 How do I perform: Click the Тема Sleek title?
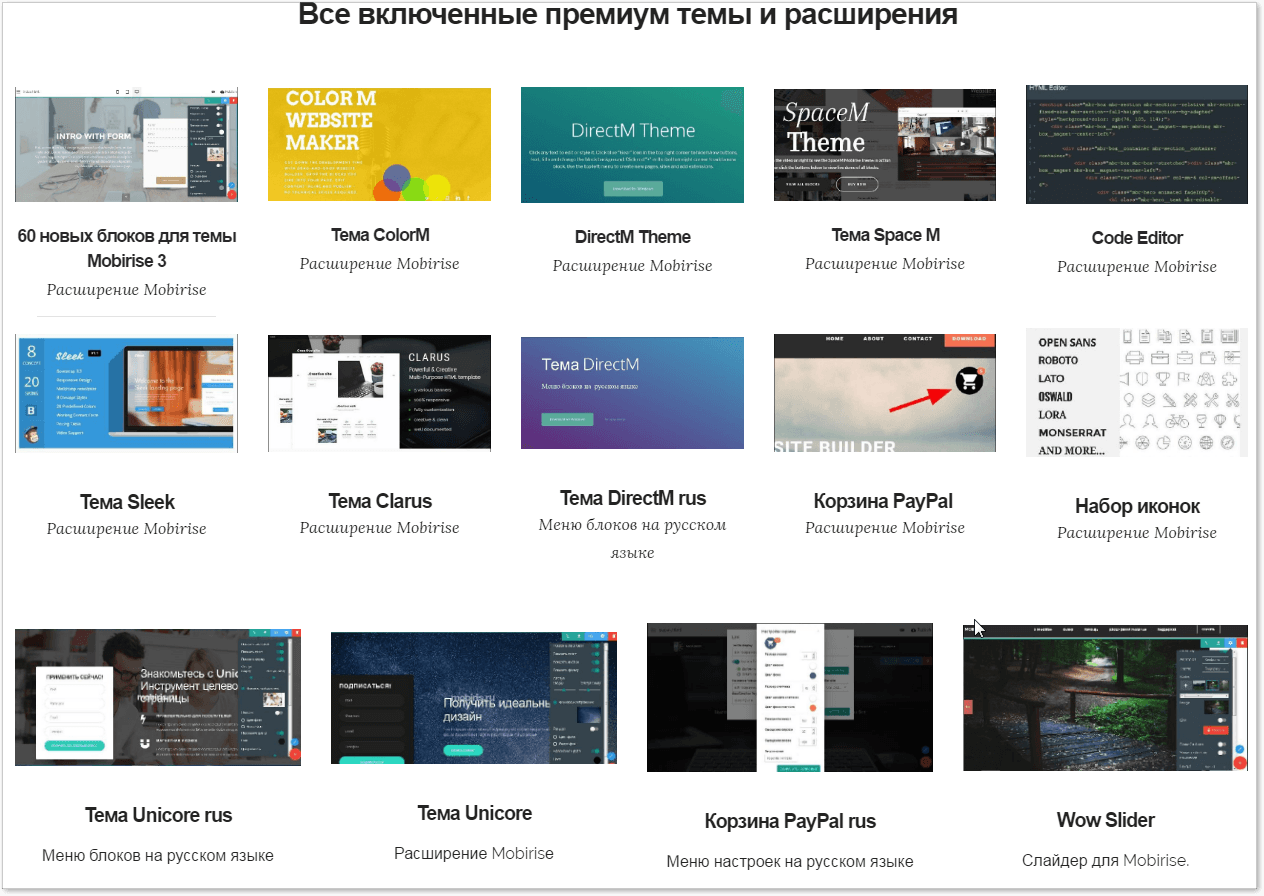coord(127,503)
